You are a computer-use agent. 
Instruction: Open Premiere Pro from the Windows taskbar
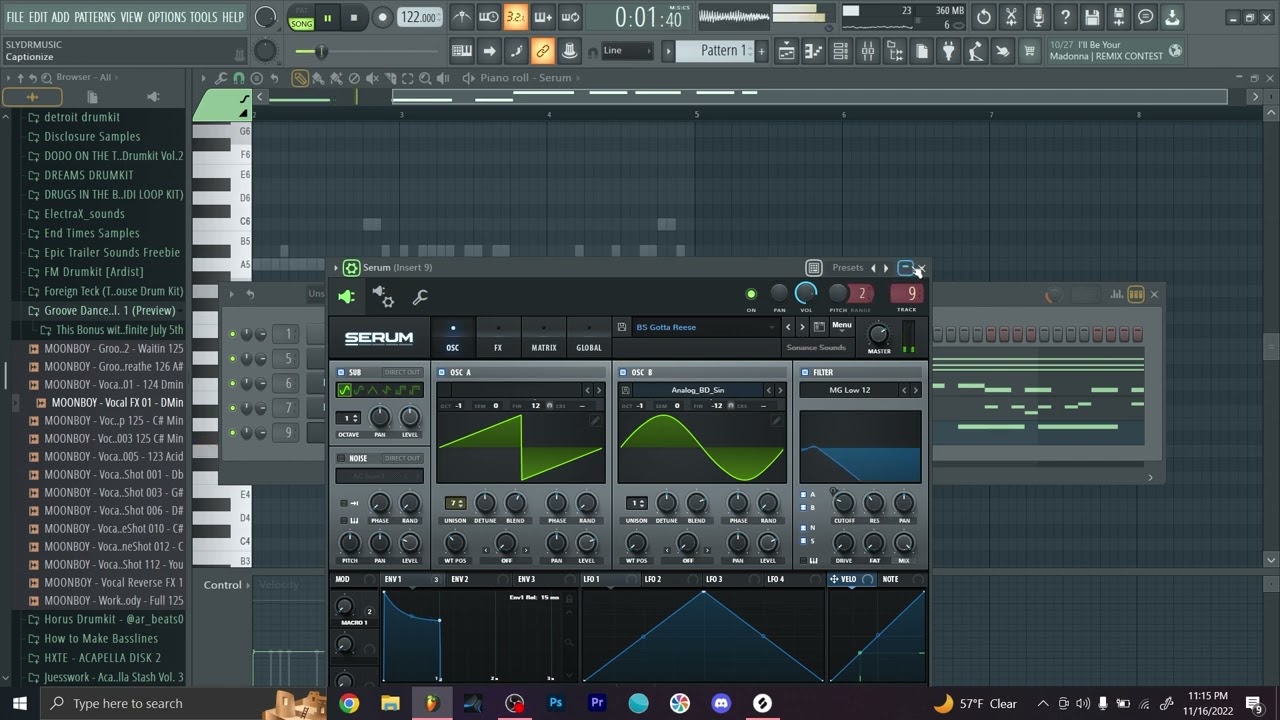tap(597, 703)
